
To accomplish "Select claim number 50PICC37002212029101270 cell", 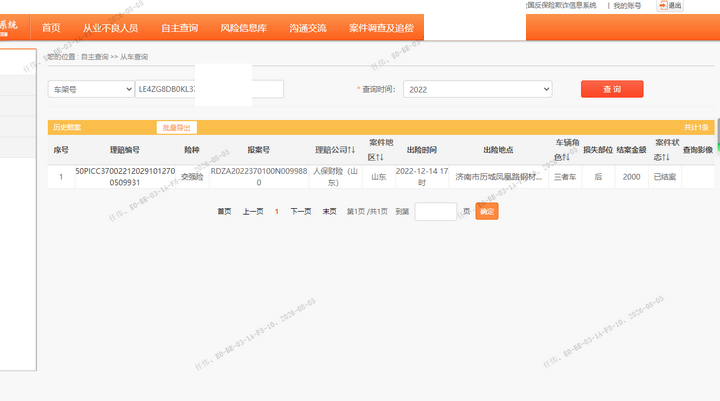I will pyautogui.click(x=125, y=177).
